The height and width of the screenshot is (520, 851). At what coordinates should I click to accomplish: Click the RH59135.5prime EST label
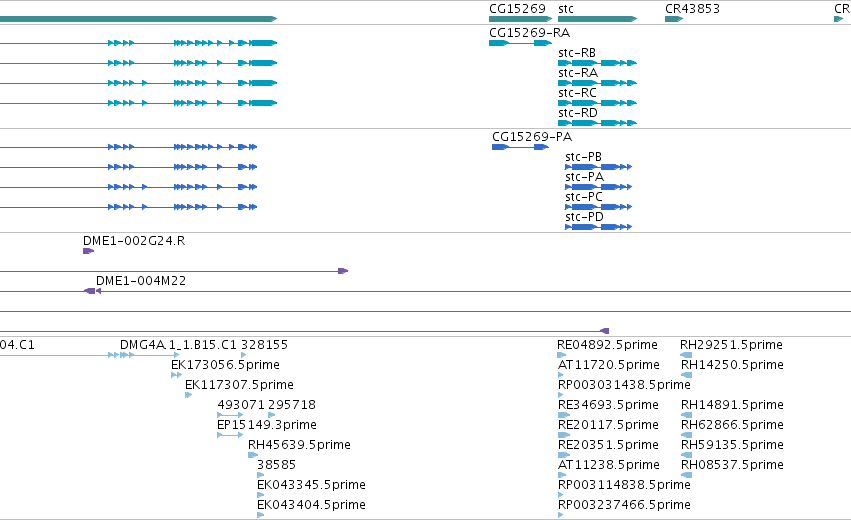(732, 445)
